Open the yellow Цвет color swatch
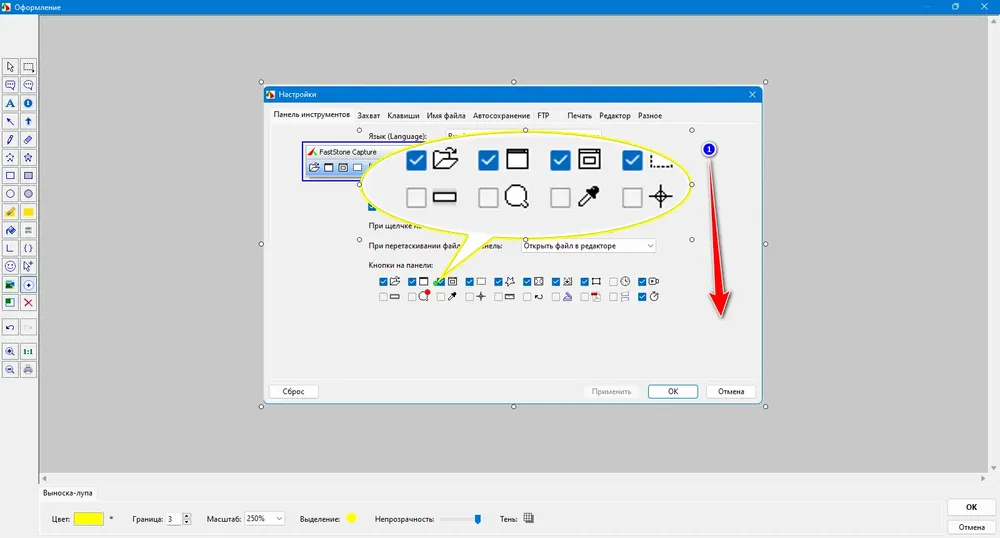 pyautogui.click(x=89, y=519)
